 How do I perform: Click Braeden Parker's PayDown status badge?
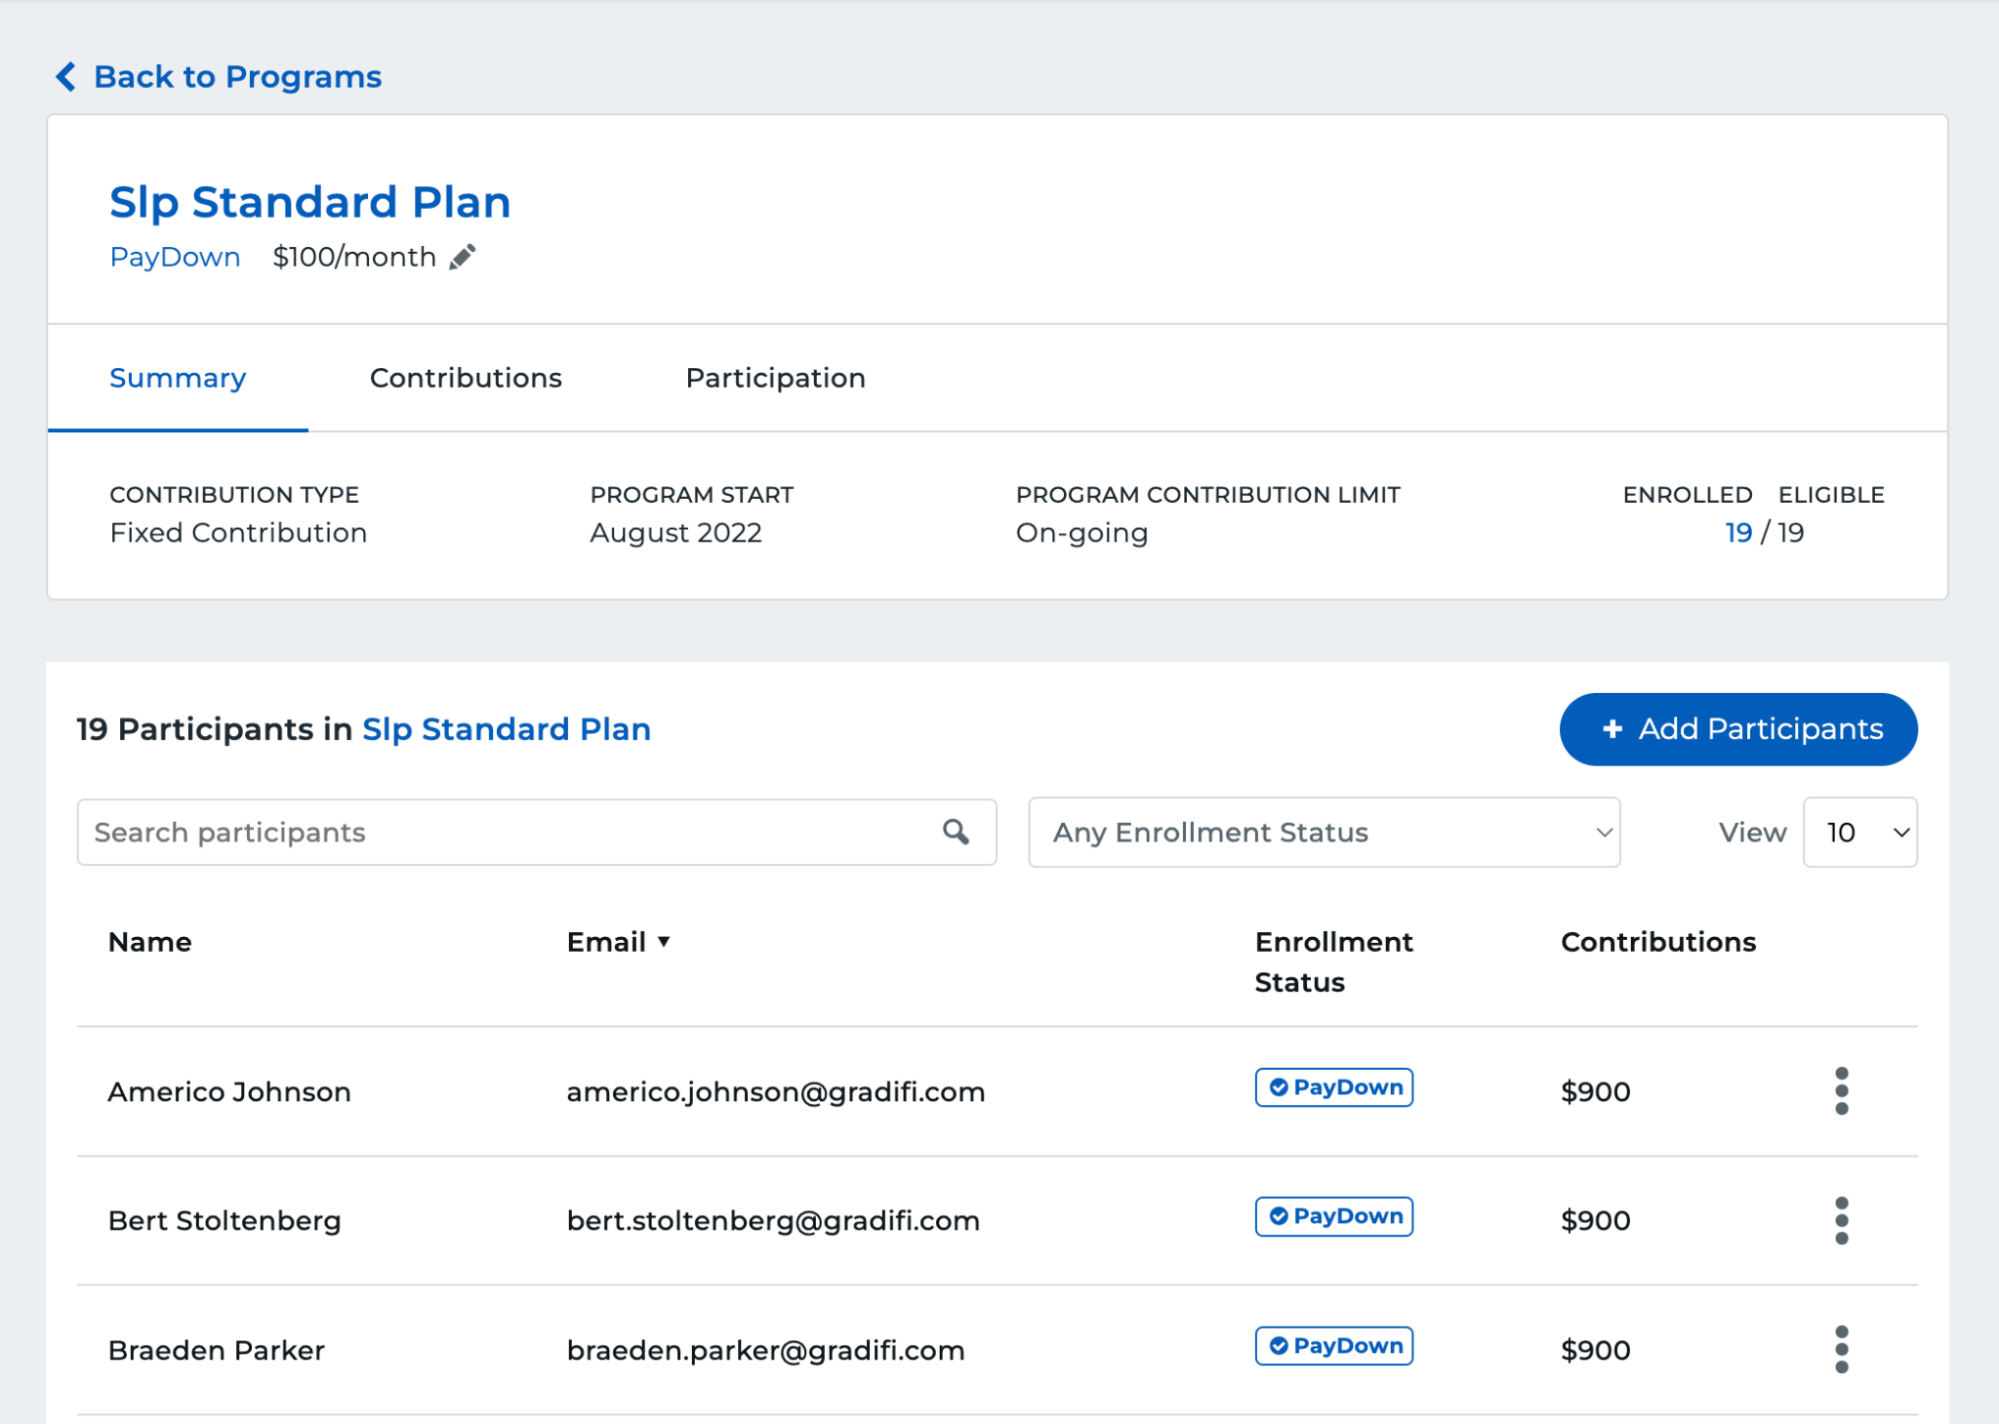pos(1334,1346)
